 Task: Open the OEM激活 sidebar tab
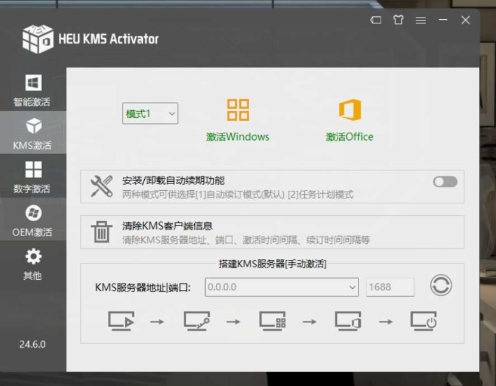(33, 220)
